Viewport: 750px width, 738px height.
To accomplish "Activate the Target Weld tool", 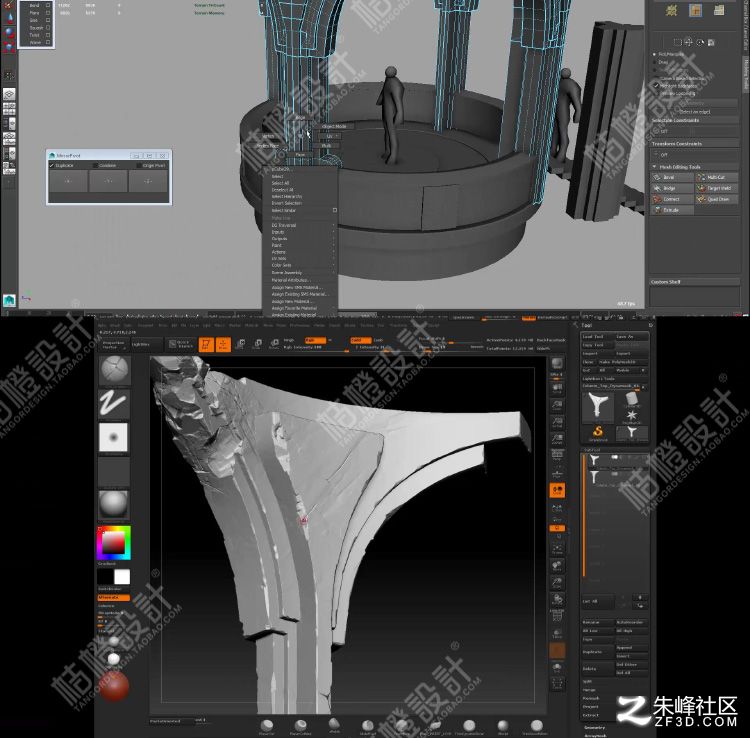I will pos(716,188).
